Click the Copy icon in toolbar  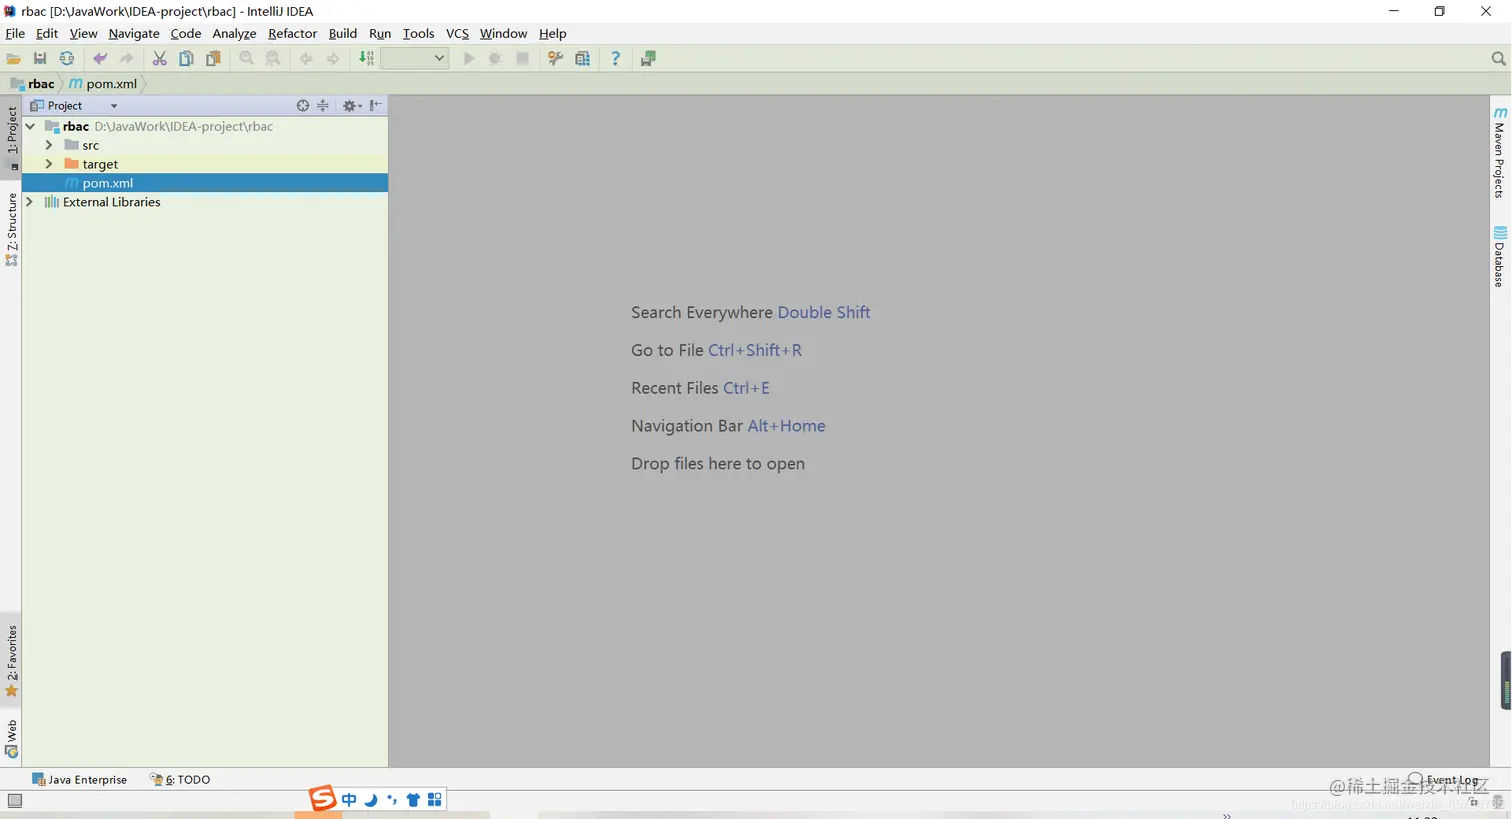[x=186, y=59]
